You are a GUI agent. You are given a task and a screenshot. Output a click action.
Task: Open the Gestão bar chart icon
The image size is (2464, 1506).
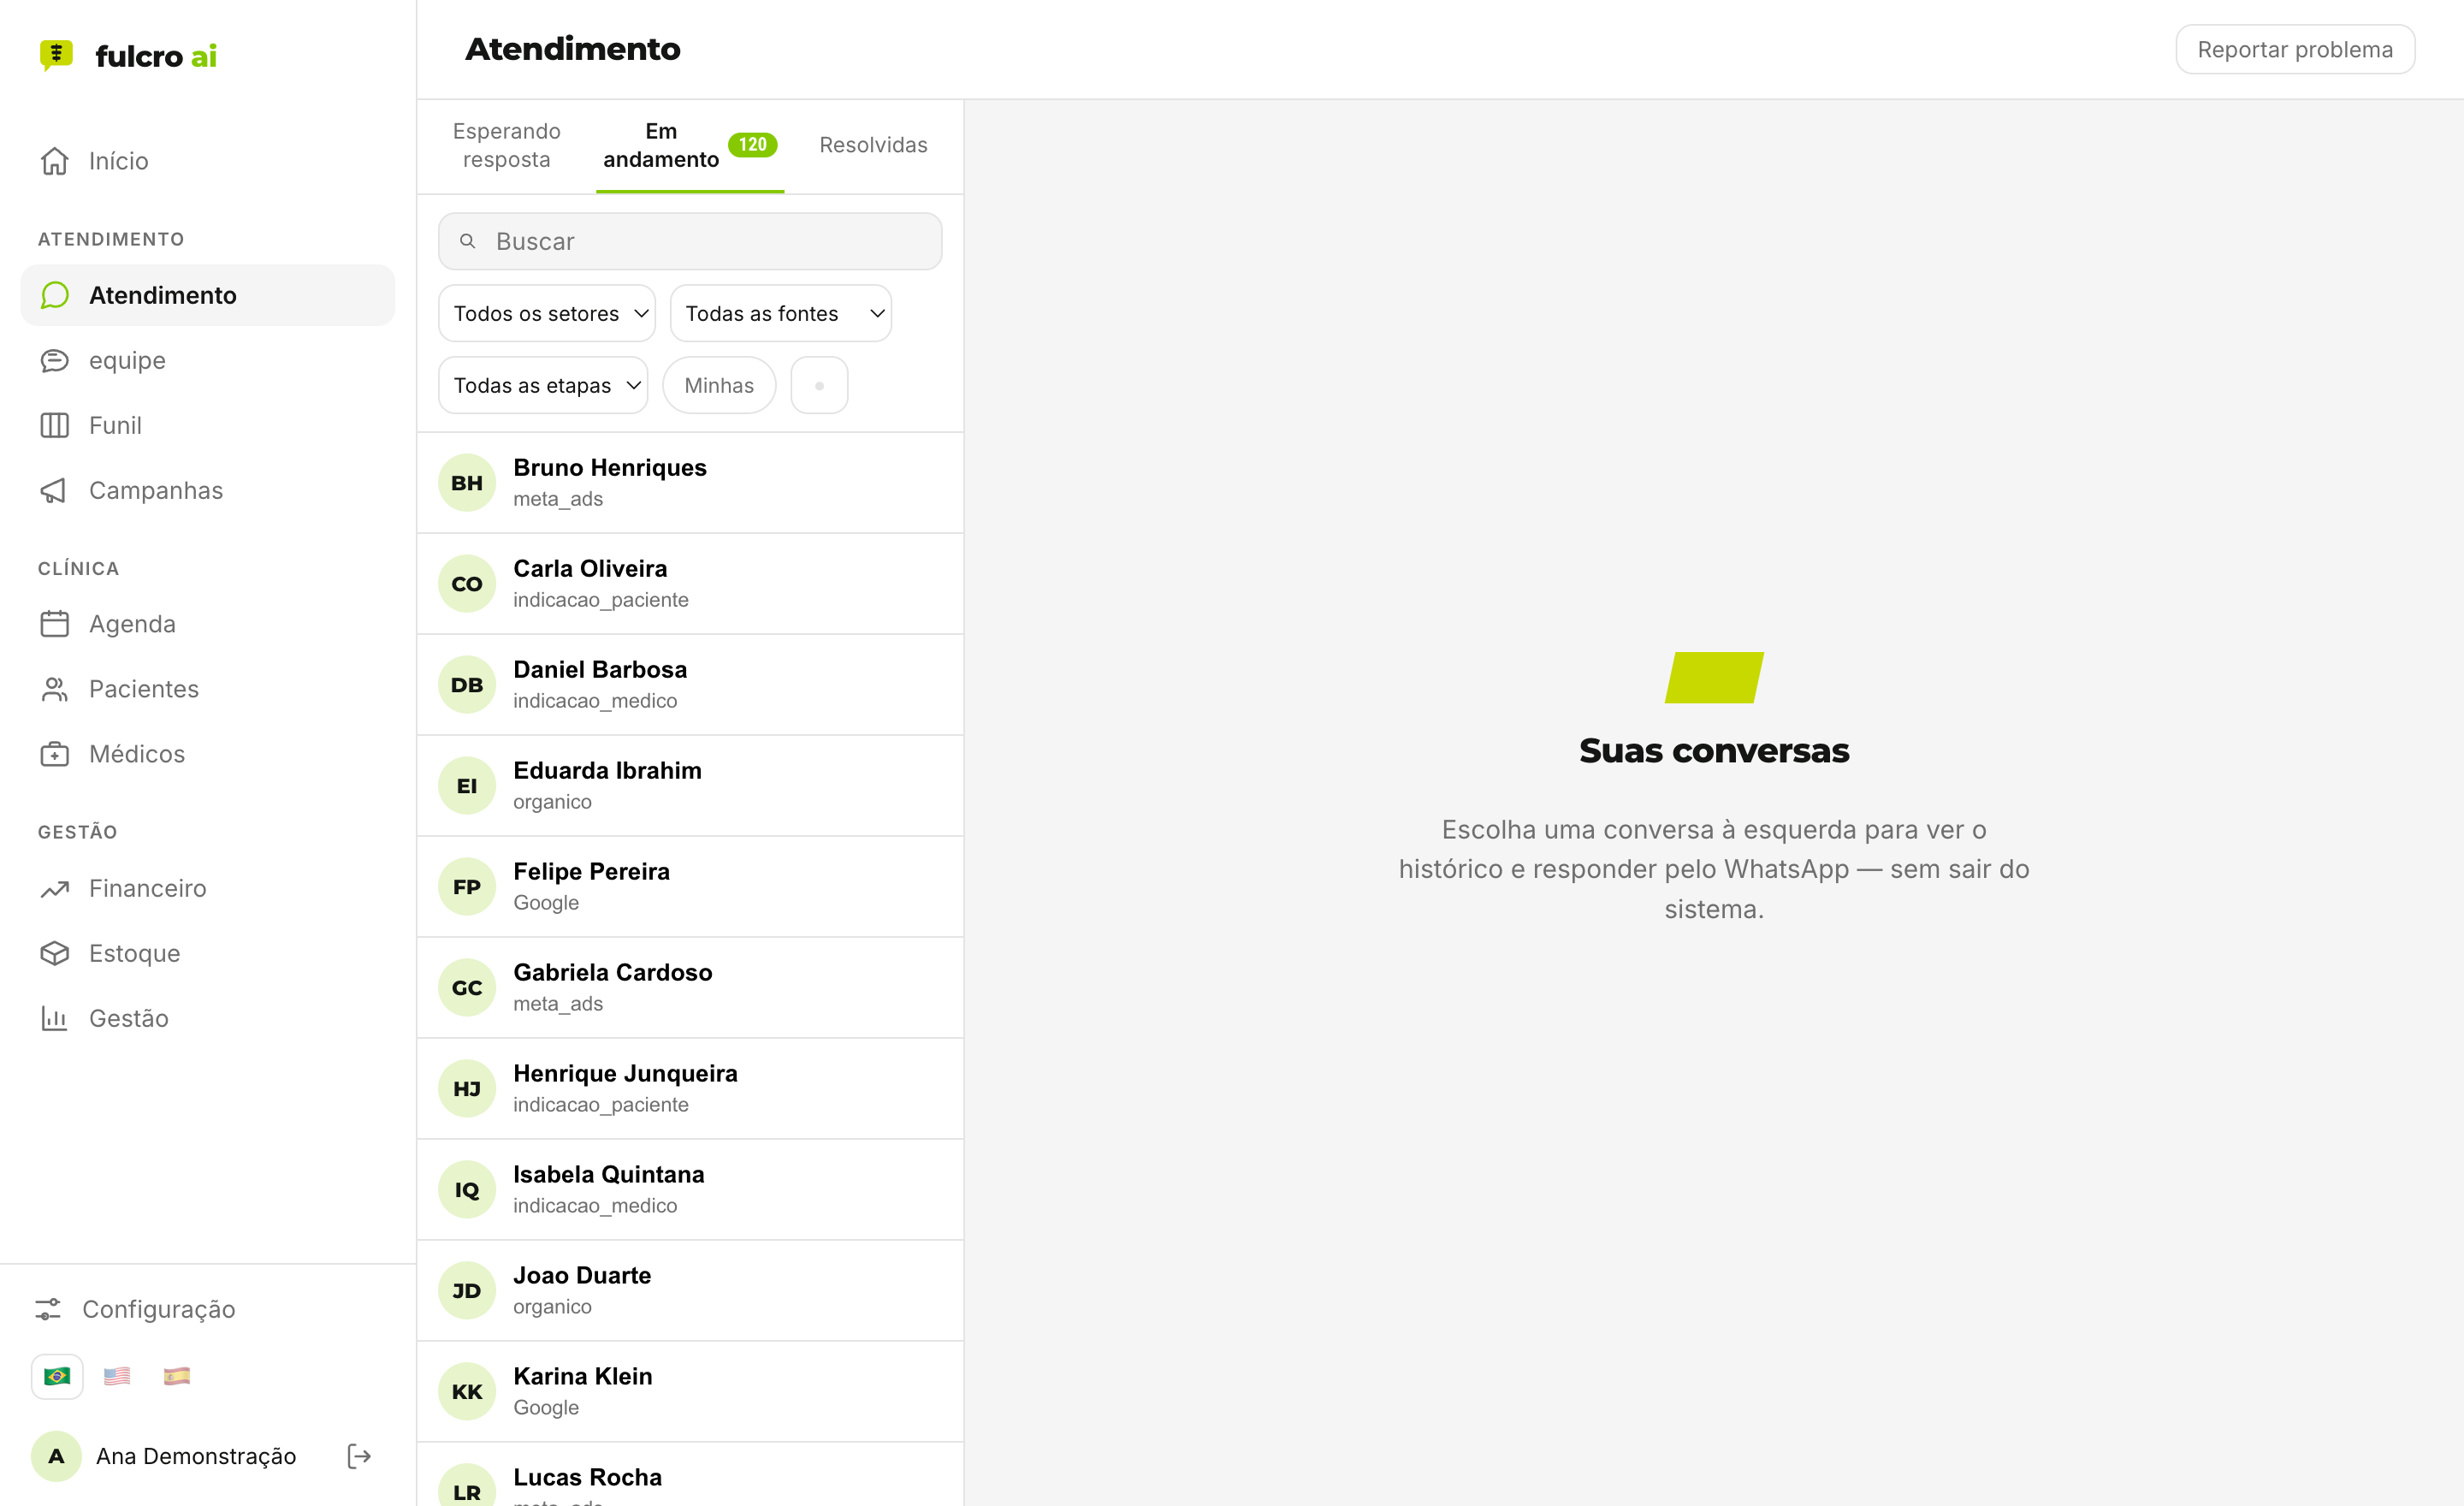coord(55,1018)
